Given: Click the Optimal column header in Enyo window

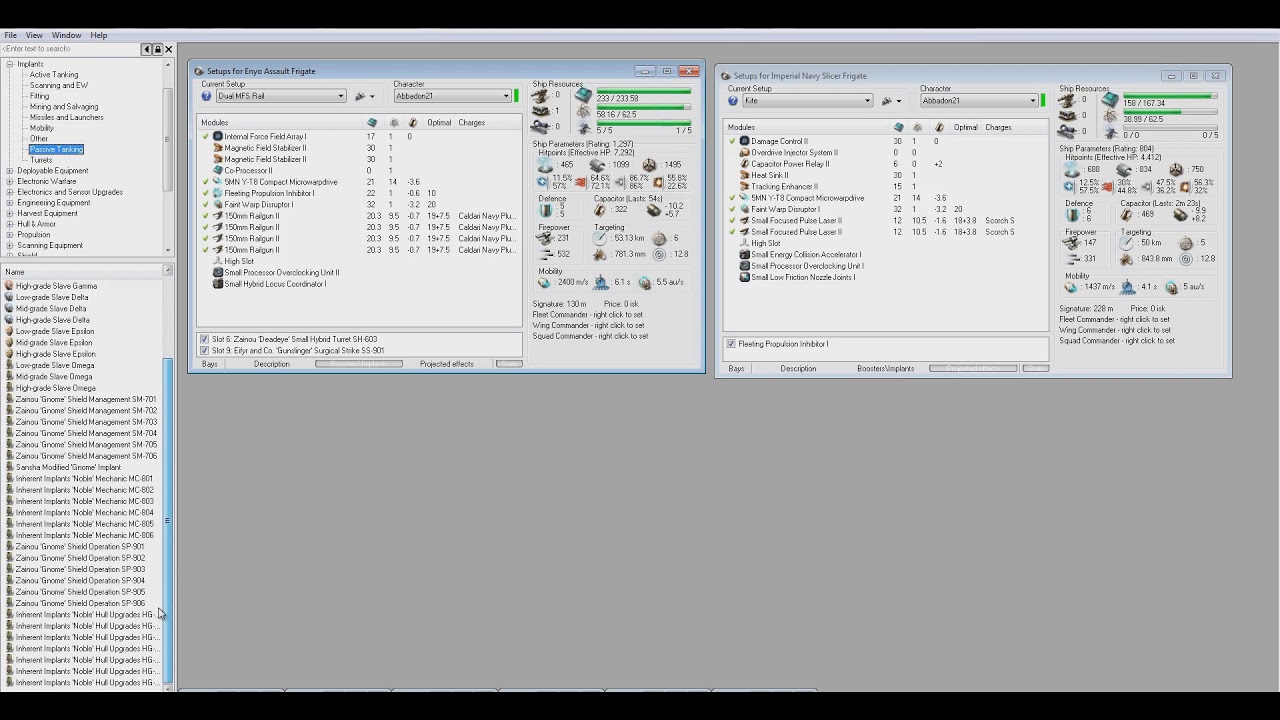Looking at the screenshot, I should pyautogui.click(x=439, y=123).
